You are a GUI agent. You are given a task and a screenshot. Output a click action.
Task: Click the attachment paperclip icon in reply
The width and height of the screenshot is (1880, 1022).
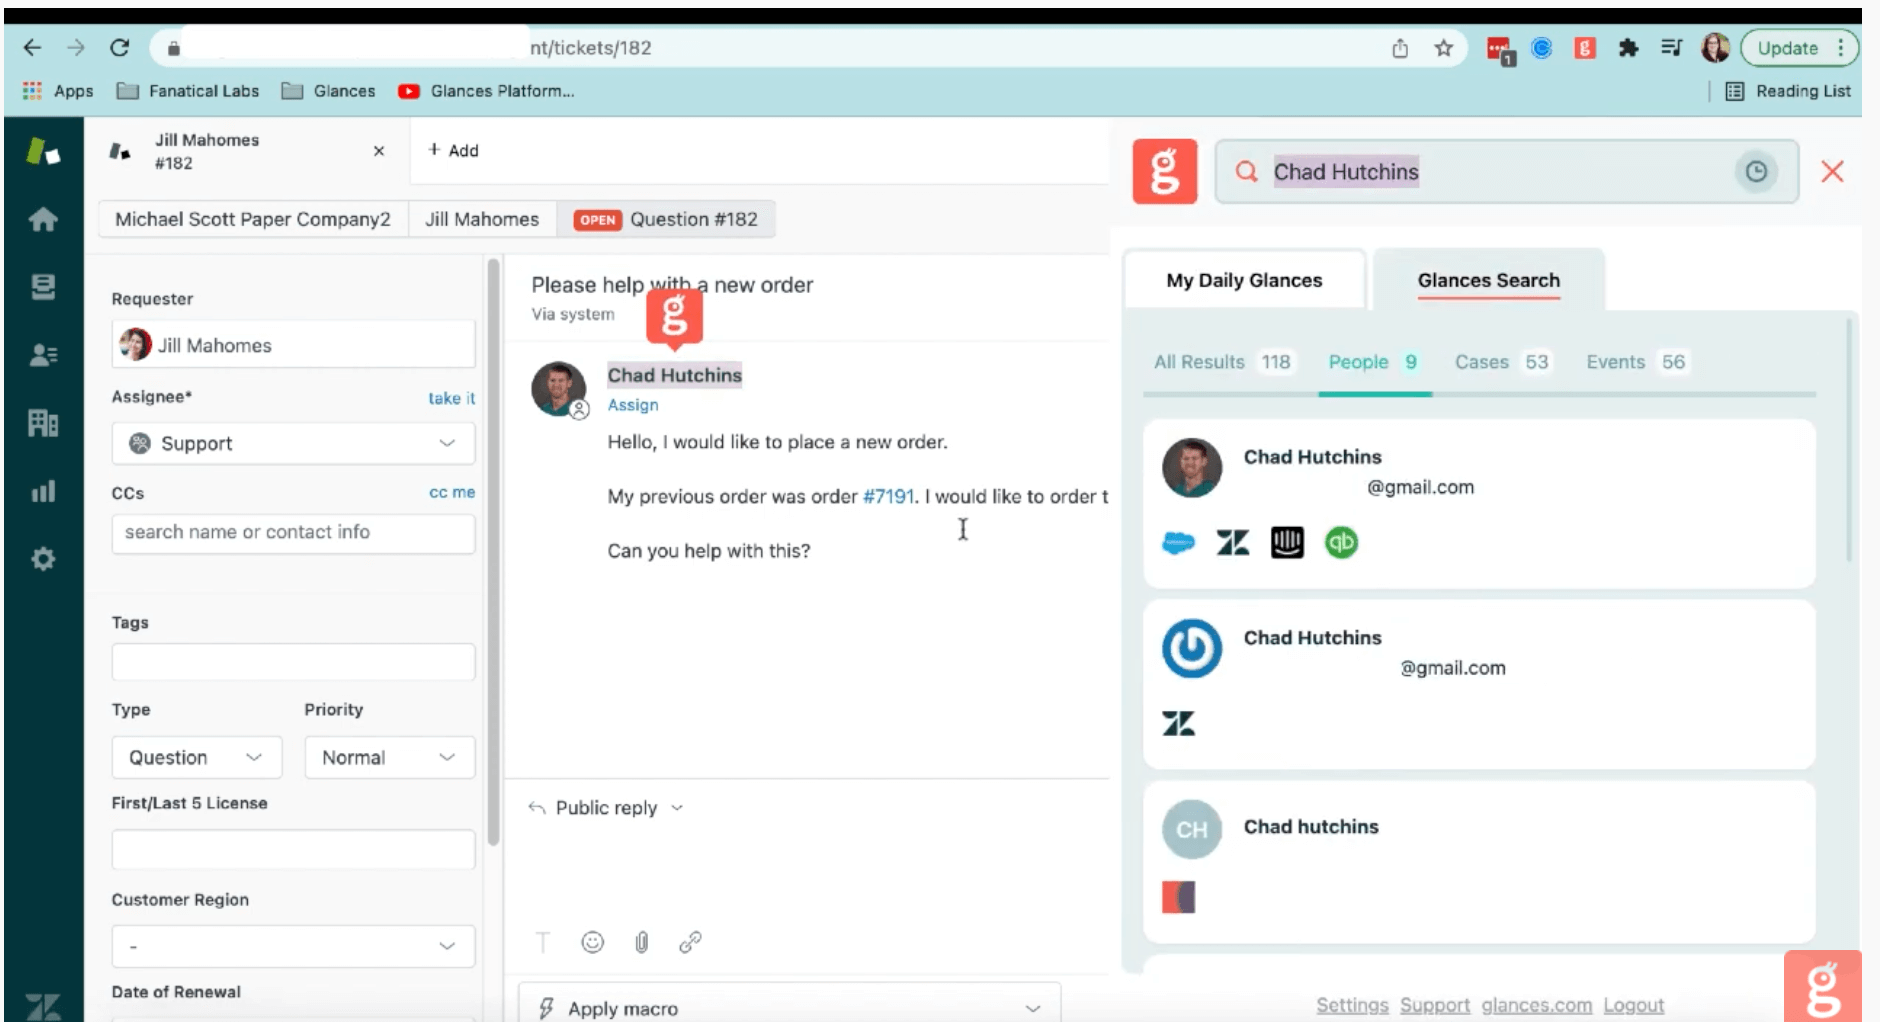tap(642, 942)
